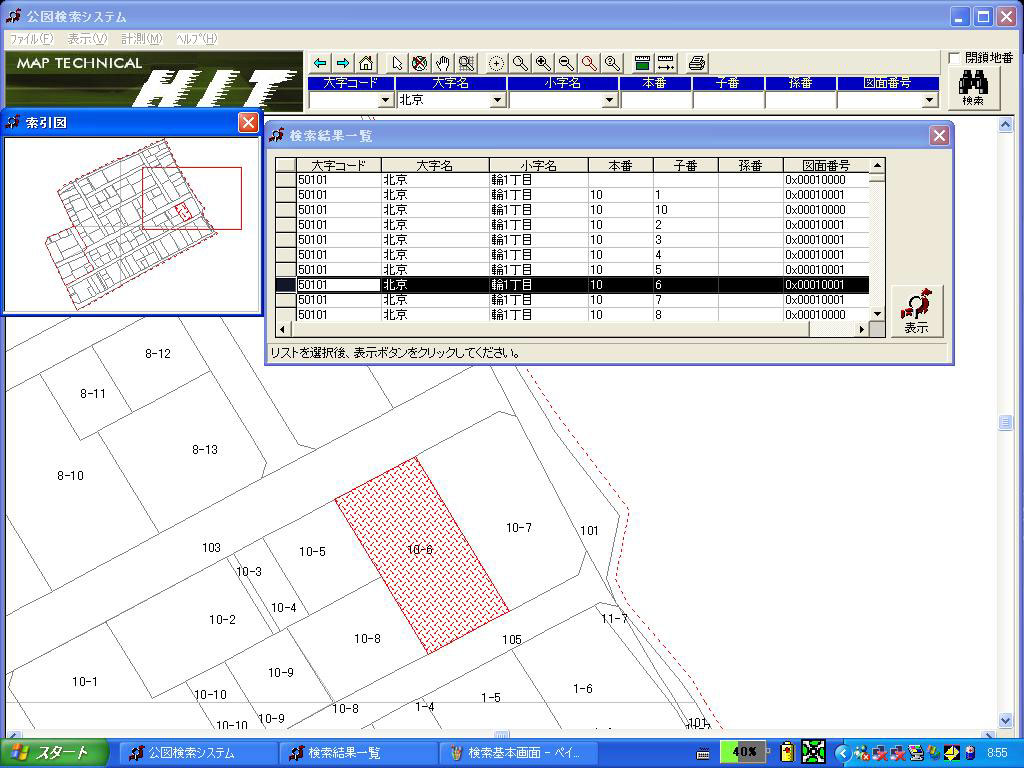Screen dimensions: 1024x768
Task: Click parcel label 8-13 on the map
Action: [204, 449]
